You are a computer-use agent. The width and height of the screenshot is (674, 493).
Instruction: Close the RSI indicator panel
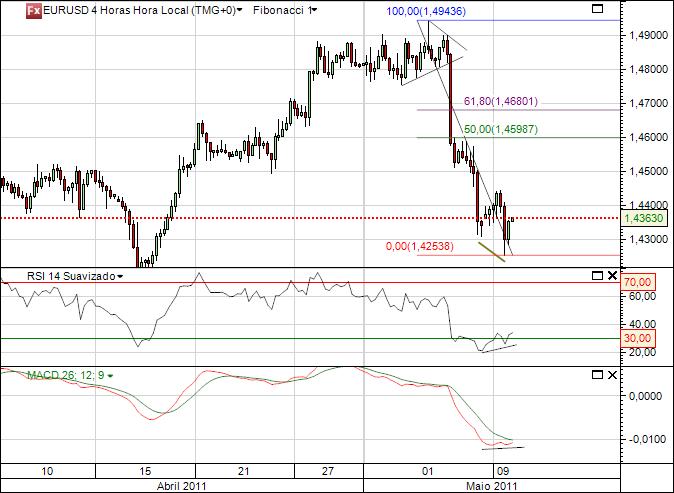(x=613, y=276)
